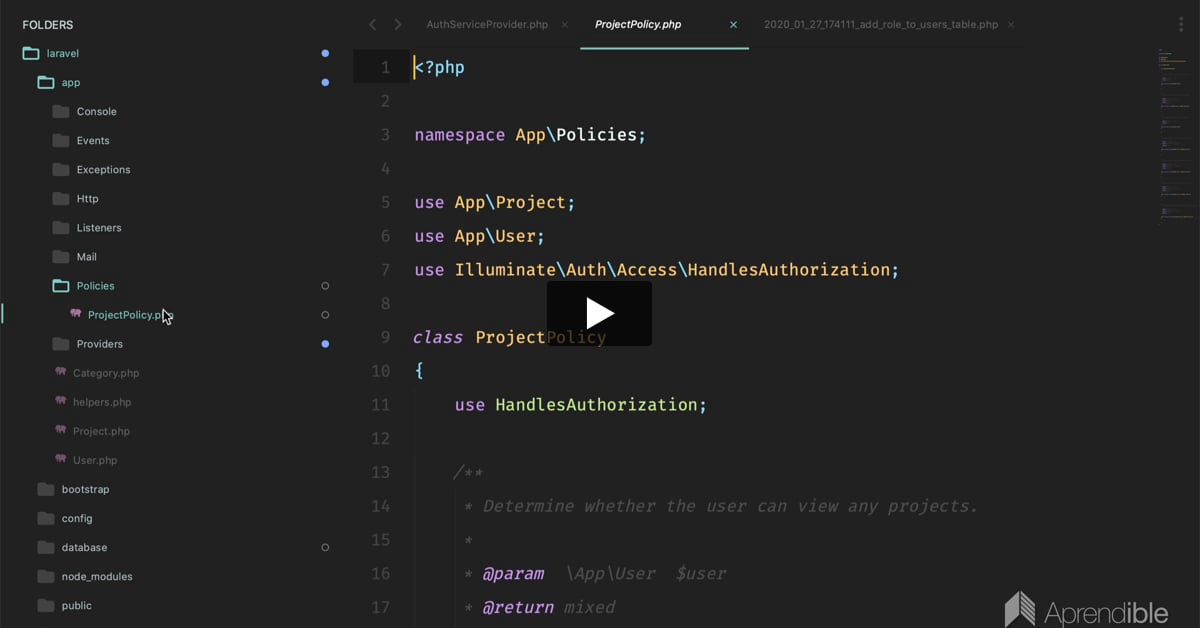Click the PHP file icon beside Project.php
This screenshot has height=628, width=1200.
coord(61,429)
